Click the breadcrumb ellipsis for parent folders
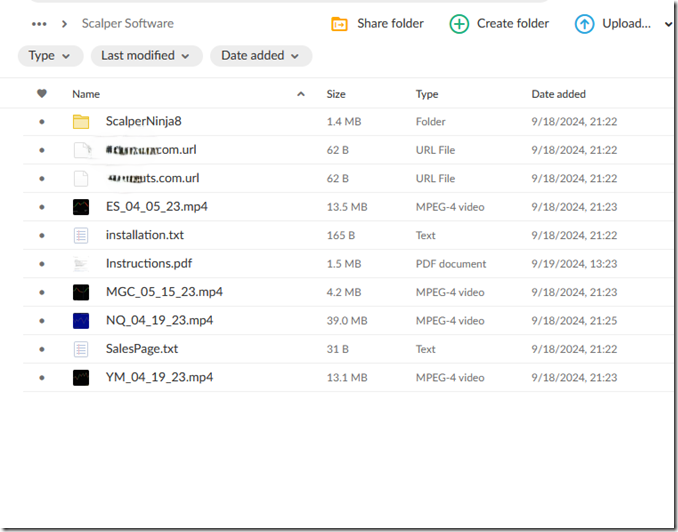 click(39, 24)
